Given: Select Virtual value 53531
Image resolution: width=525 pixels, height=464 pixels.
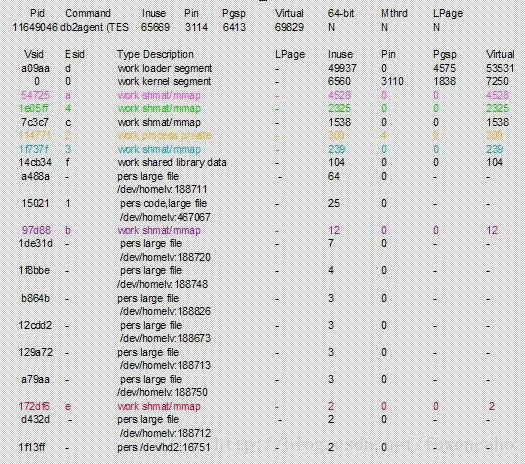Looking at the screenshot, I should click(500, 68).
